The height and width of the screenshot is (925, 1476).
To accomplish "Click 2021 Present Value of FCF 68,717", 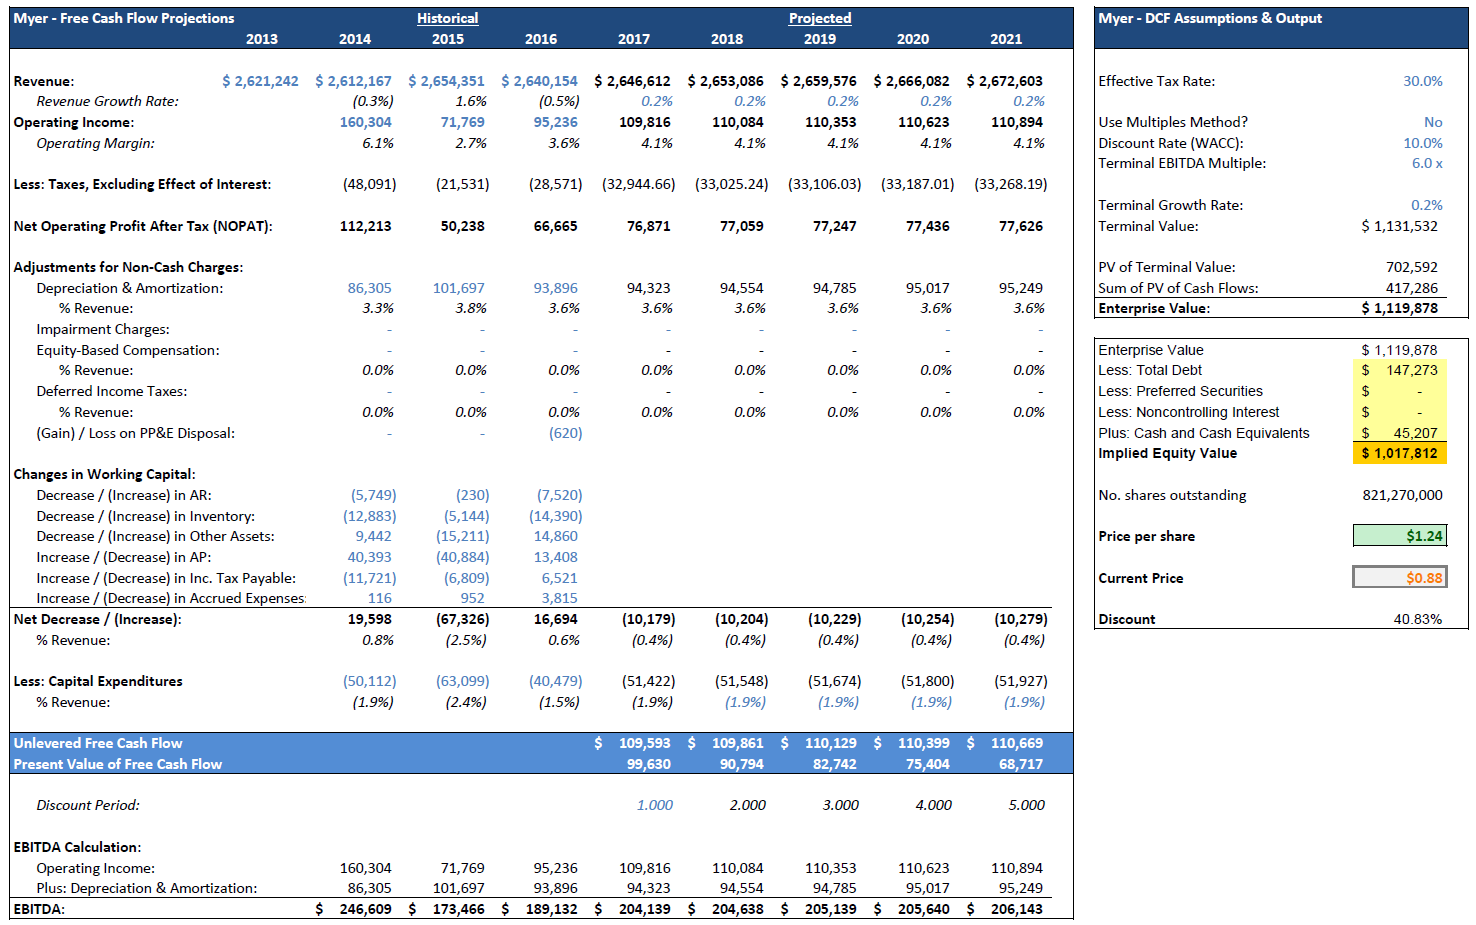I will tap(1020, 764).
